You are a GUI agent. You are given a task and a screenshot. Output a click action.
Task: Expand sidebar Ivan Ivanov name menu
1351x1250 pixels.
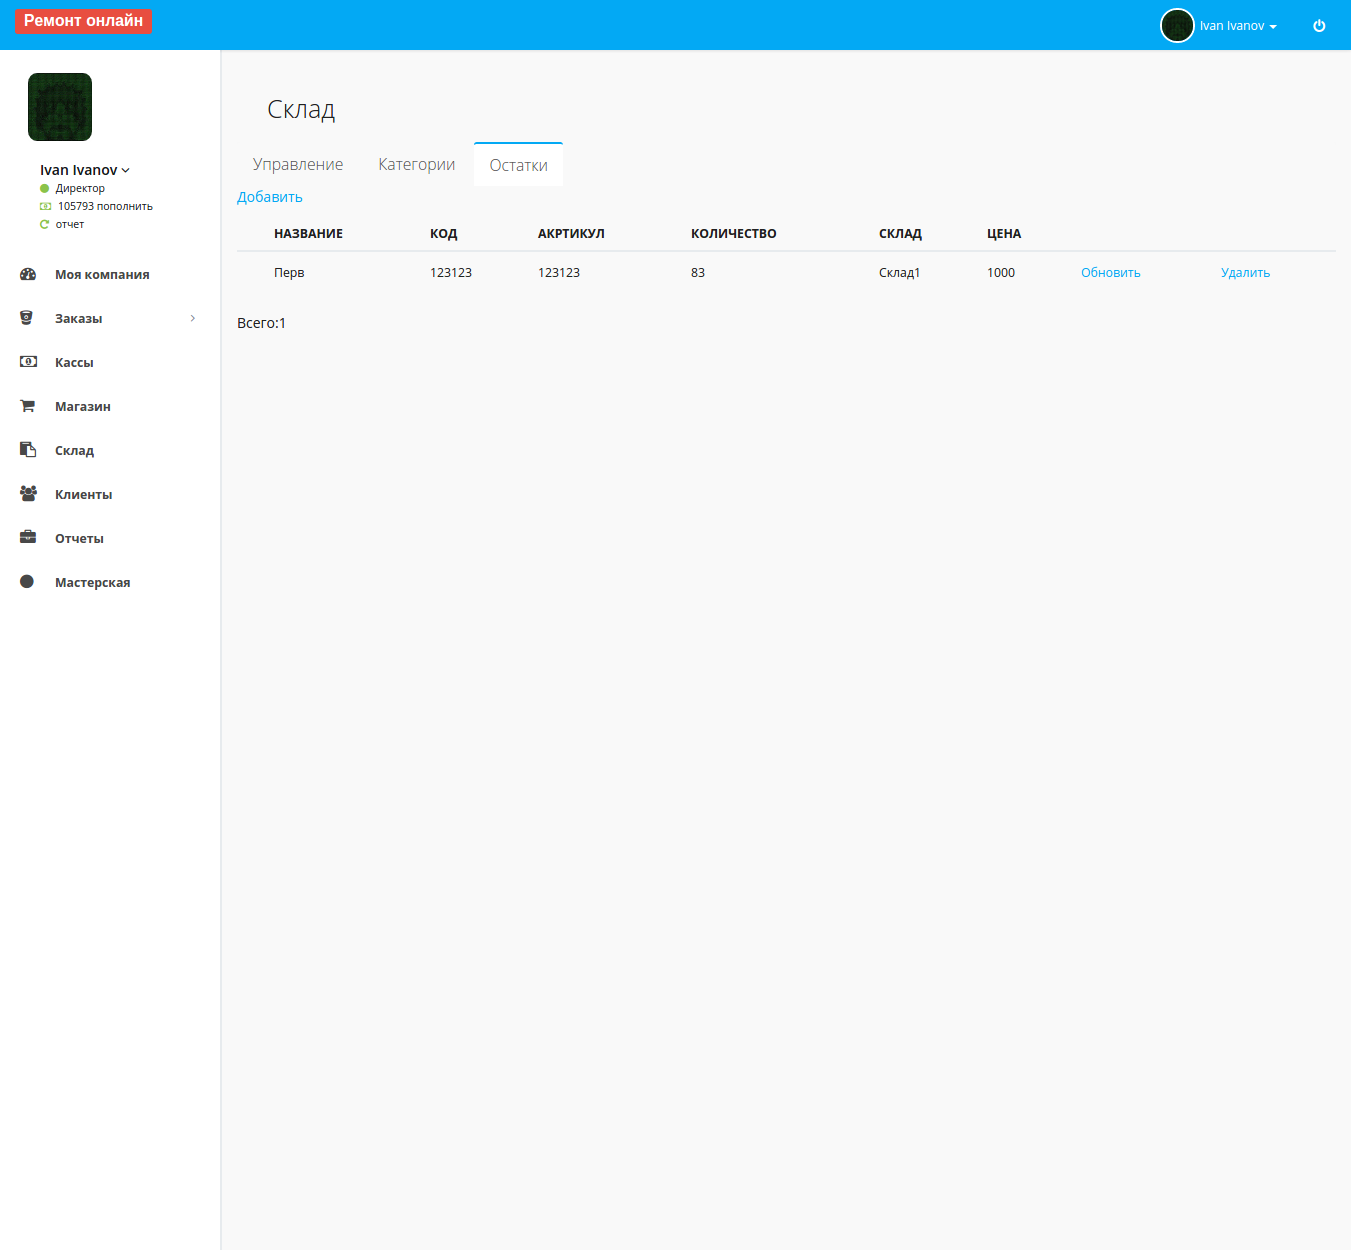pyautogui.click(x=85, y=170)
